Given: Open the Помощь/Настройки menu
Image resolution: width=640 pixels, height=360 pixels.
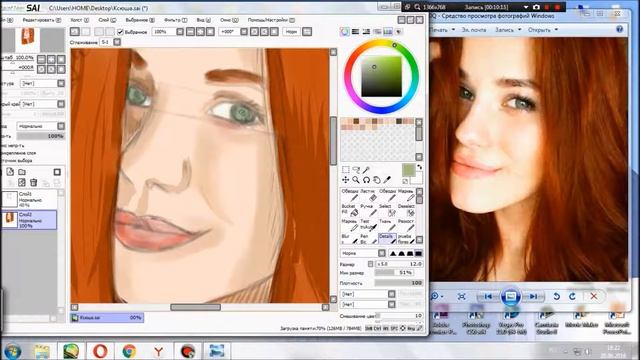Looking at the screenshot, I should [271, 20].
